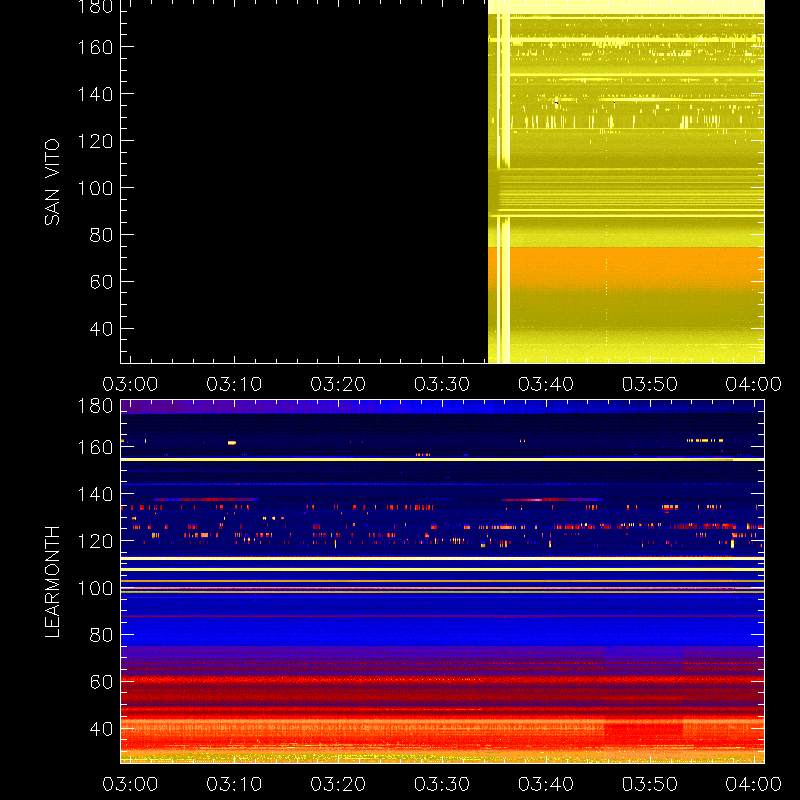The image size is (800, 800).
Task: Select the 140 tick label on SAN VITO axis
Action: tap(95, 94)
